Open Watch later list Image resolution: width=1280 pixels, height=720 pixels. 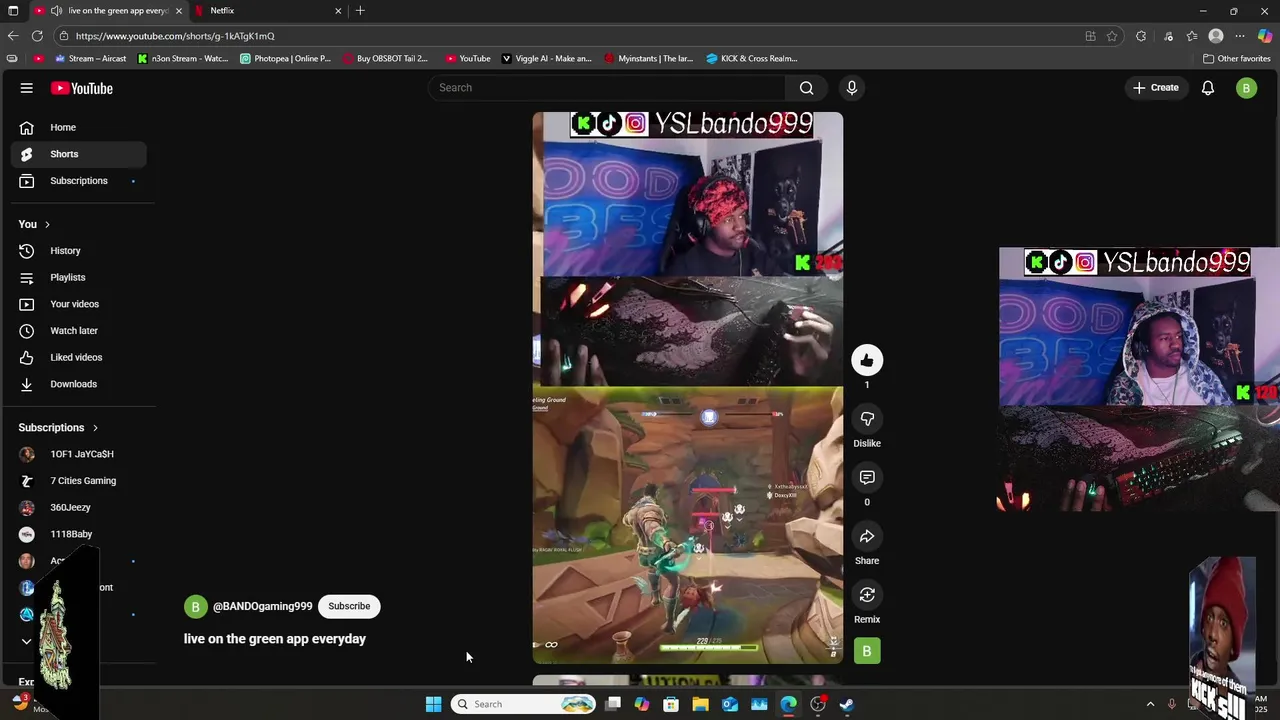79,331
